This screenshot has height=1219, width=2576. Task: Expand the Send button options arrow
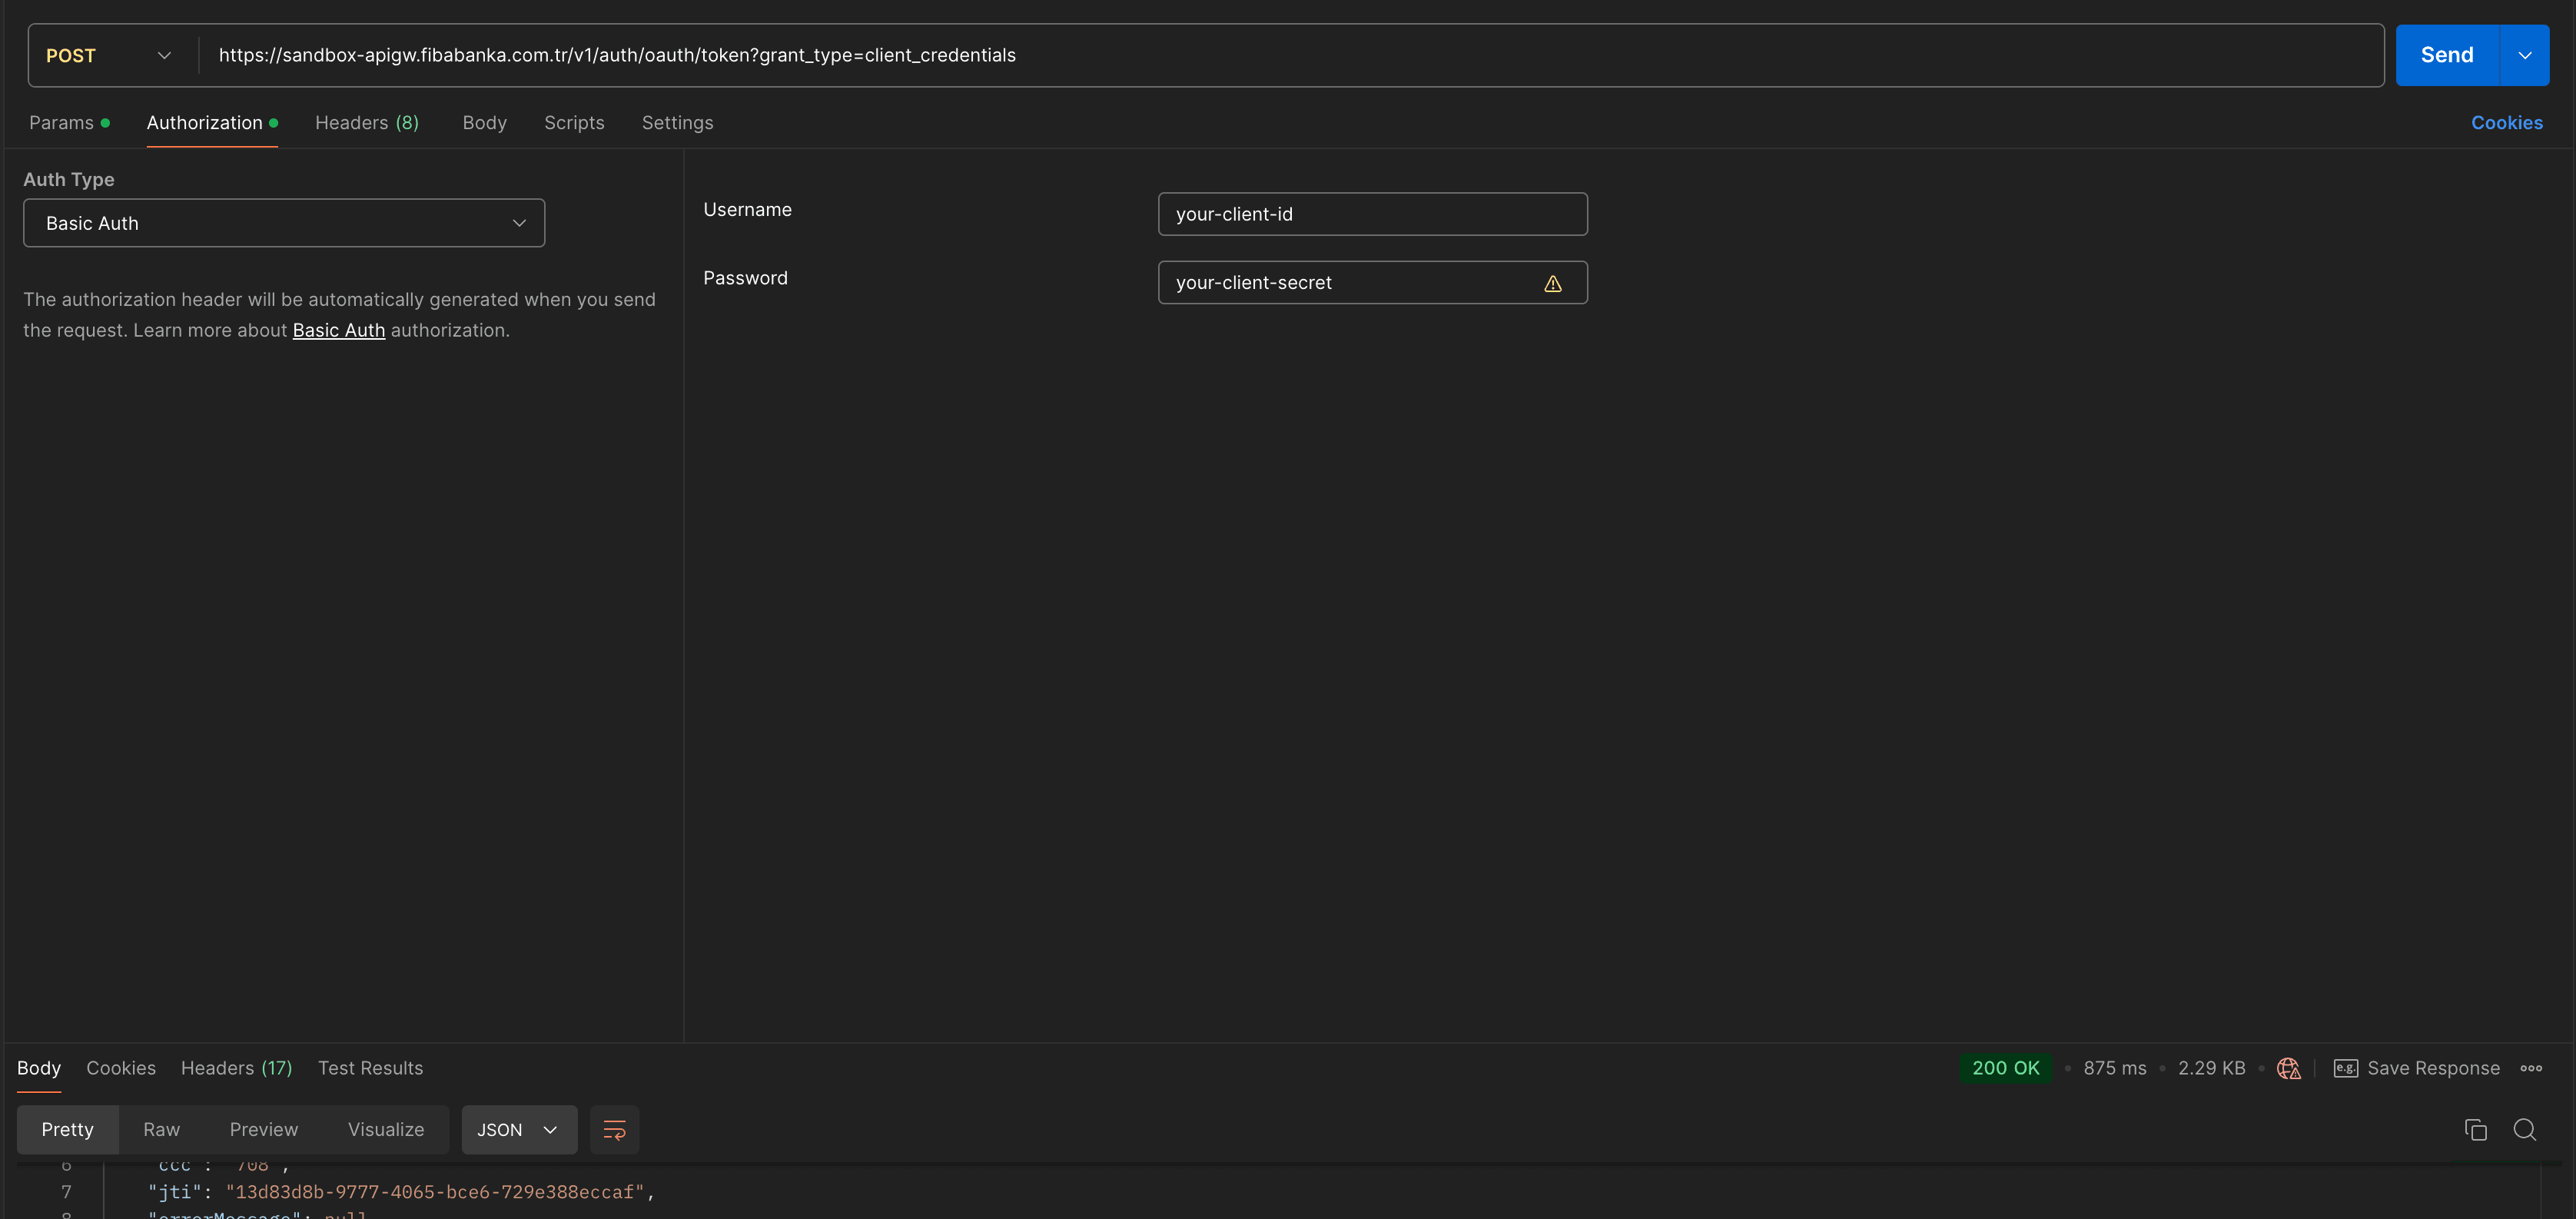coord(2524,55)
